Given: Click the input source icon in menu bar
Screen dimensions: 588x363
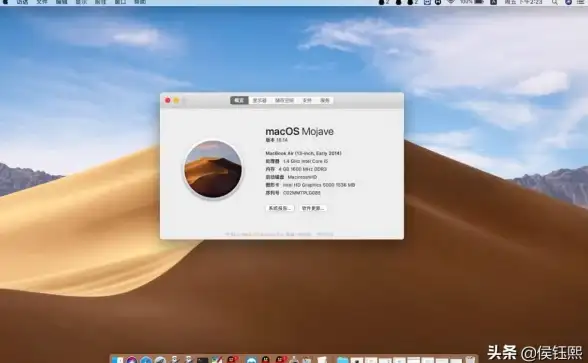Looking at the screenshot, I should (494, 2).
